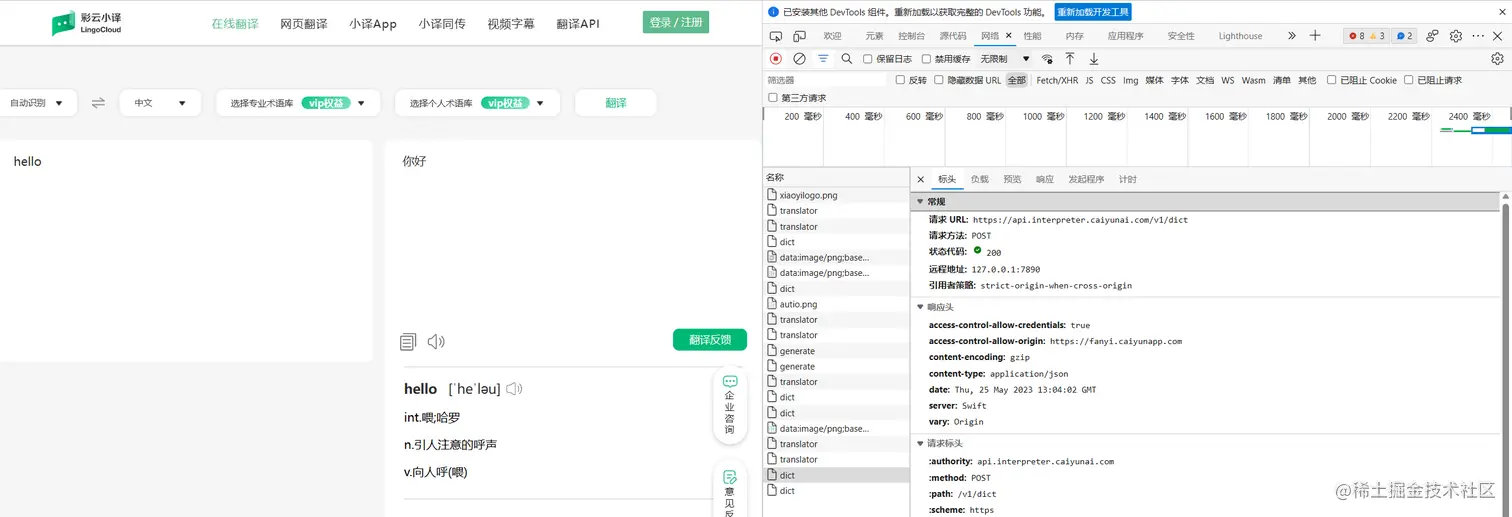1512x517 pixels.
Task: Enable the 反转 filter checkbox
Action: coord(900,80)
